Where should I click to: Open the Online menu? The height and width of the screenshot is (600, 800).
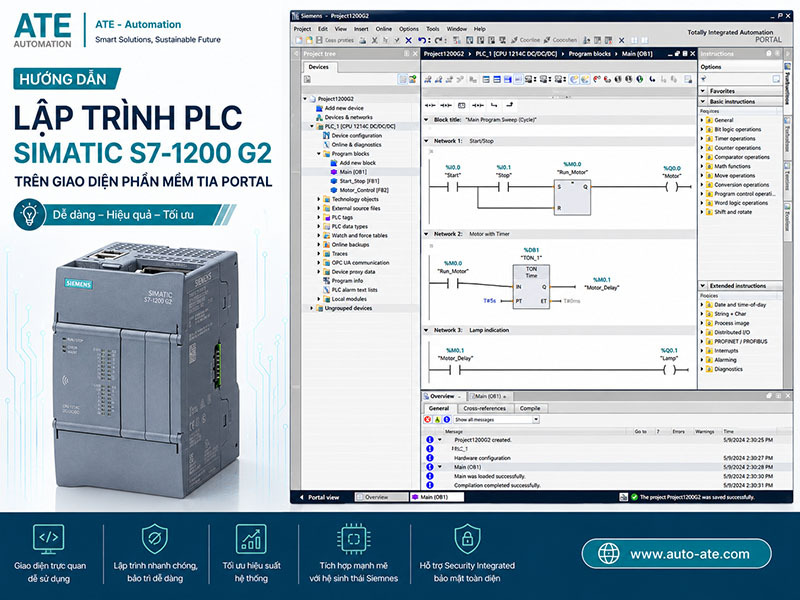384,29
